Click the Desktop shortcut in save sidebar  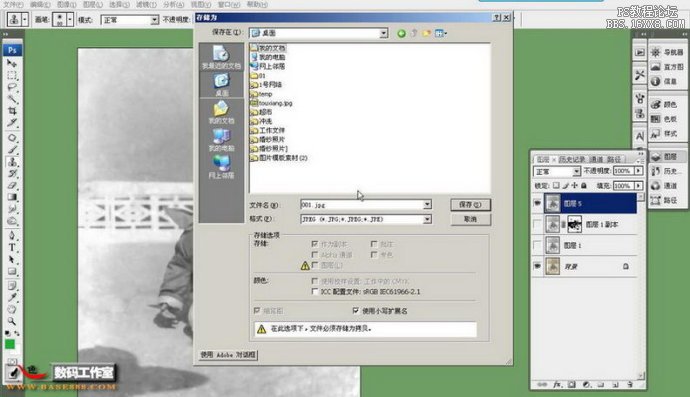(x=221, y=85)
